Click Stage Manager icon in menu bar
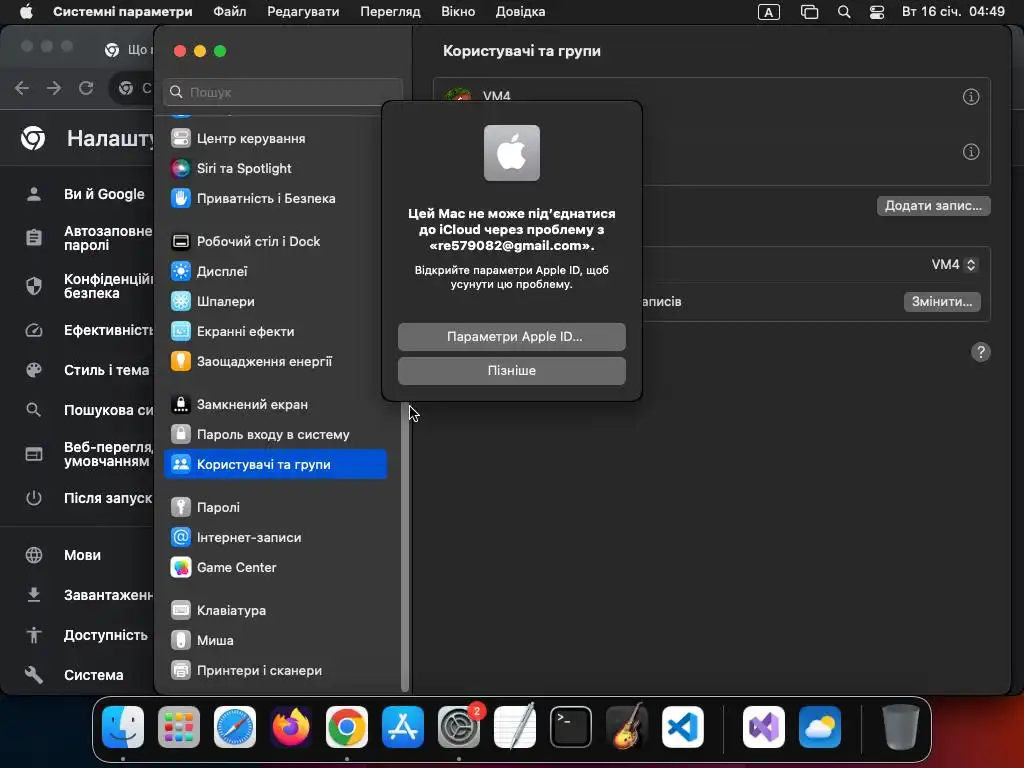Screen dimensions: 1024x768 pos(809,12)
